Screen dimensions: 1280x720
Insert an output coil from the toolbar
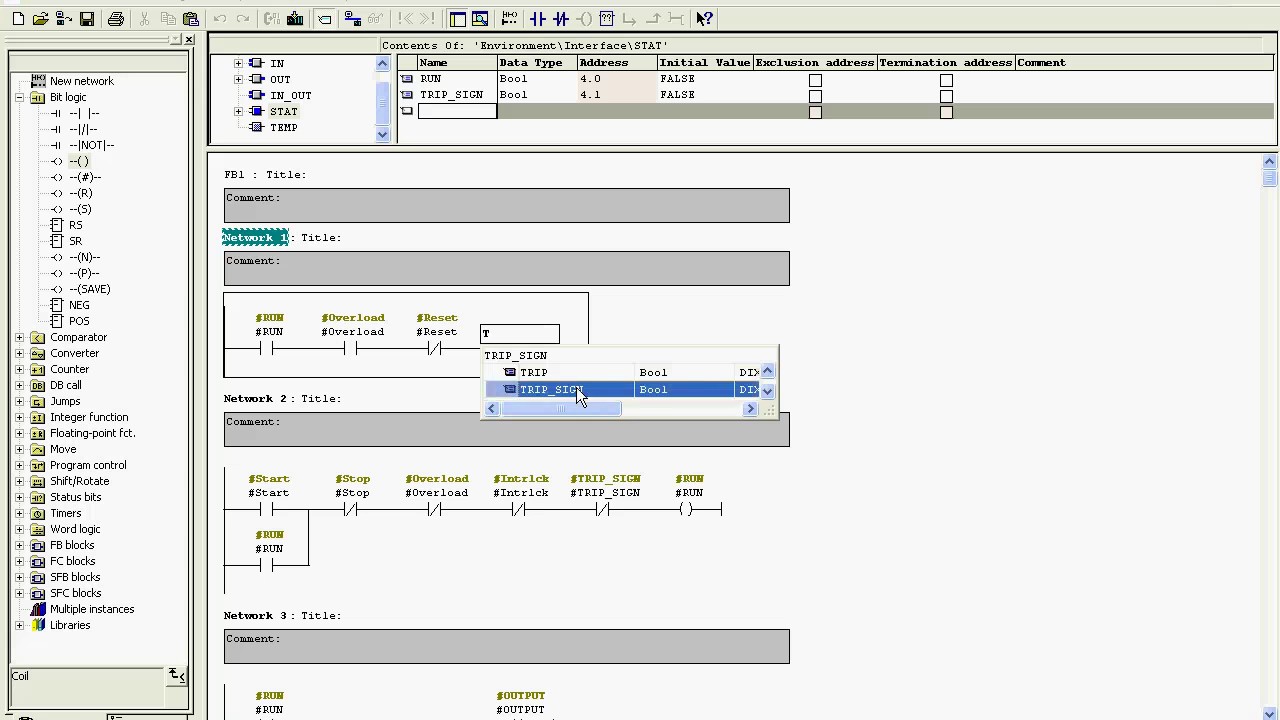click(x=584, y=19)
